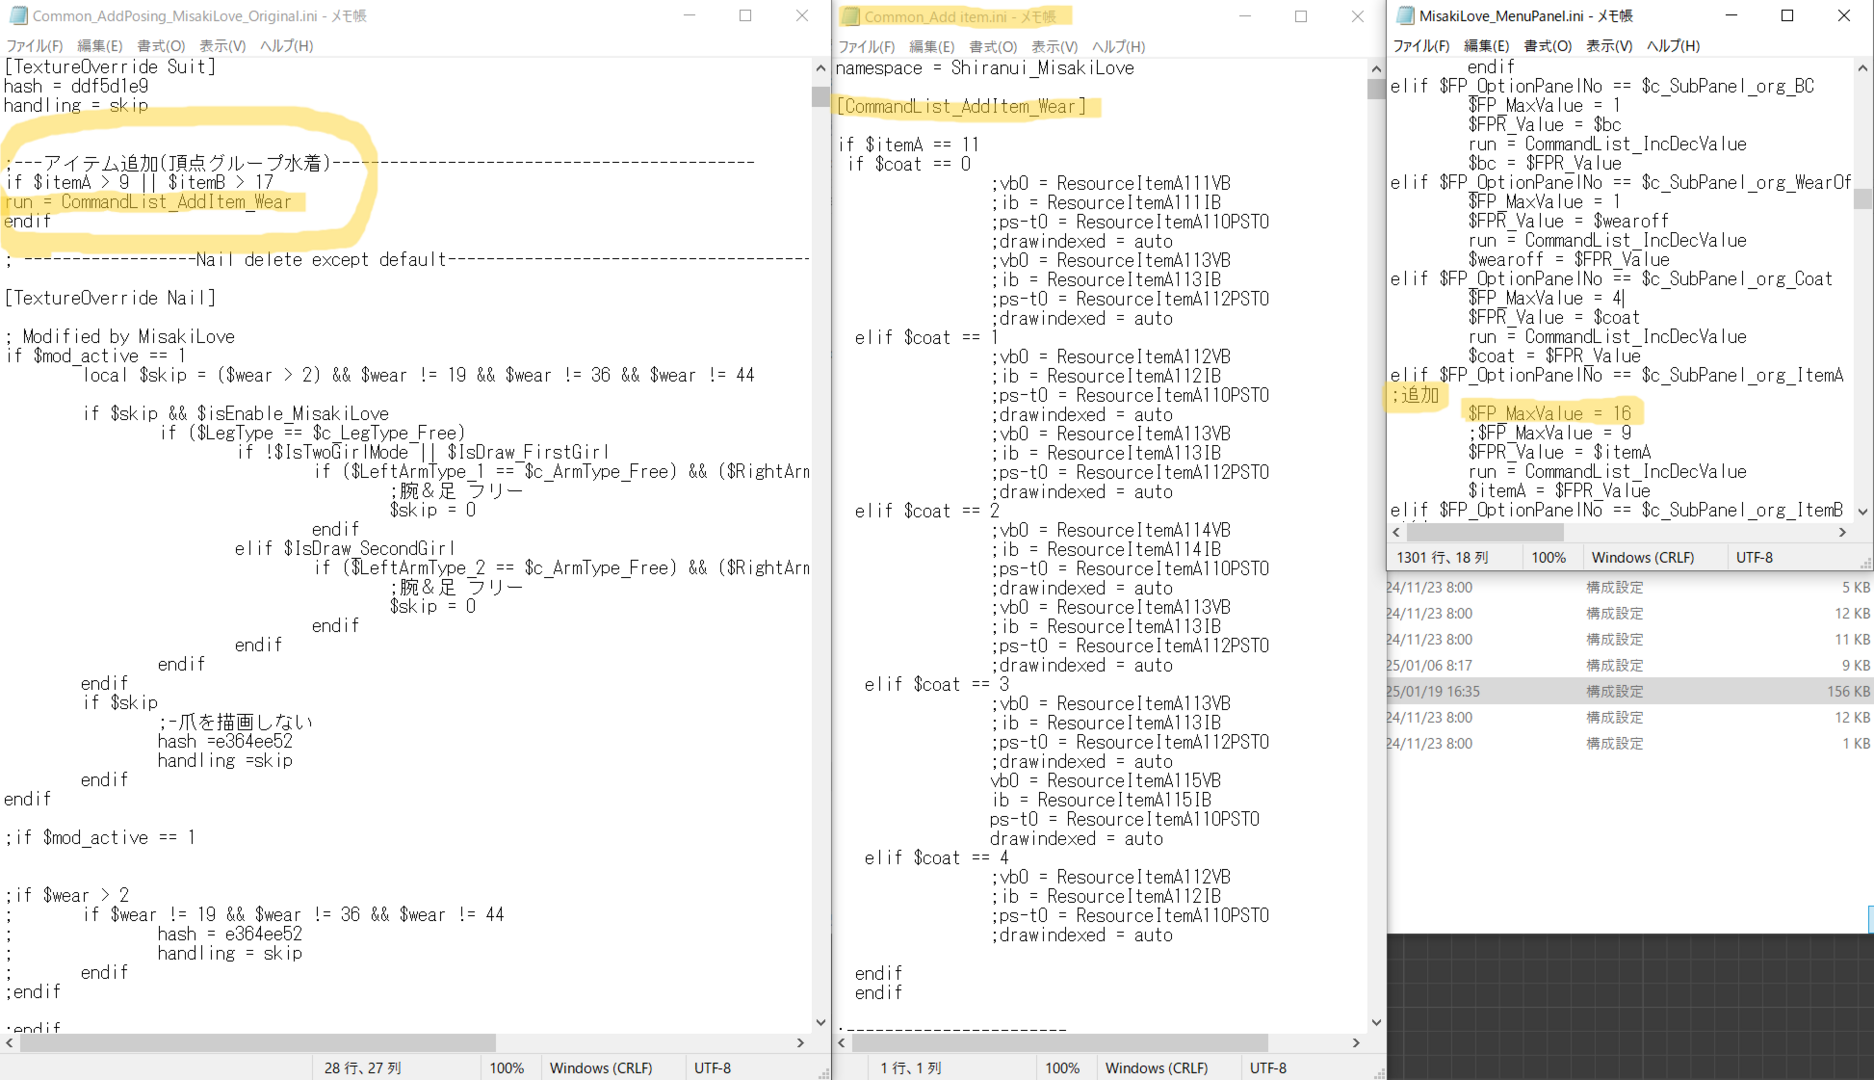Click scroll-down arrow in MisakiLove_MenuPanel window
This screenshot has width=1874, height=1080.
pos(1862,511)
